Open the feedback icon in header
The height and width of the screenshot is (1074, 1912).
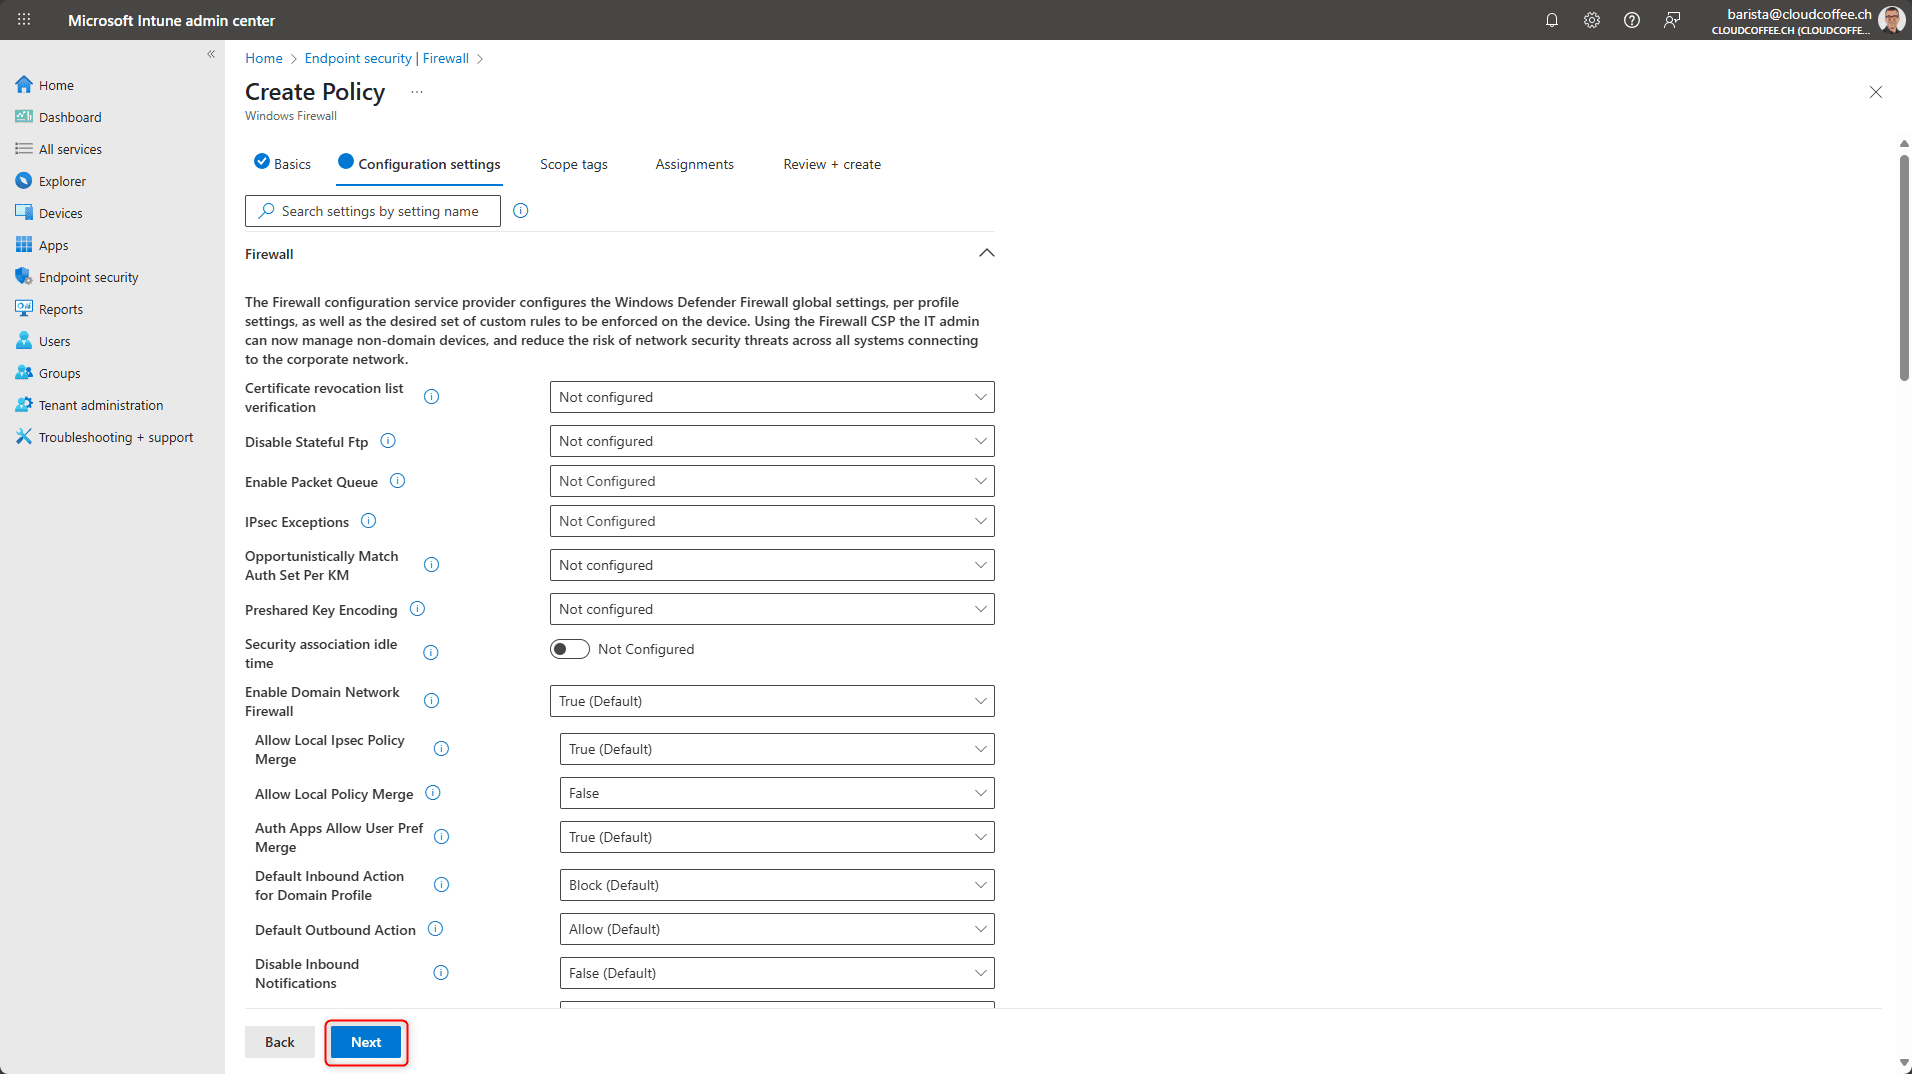[1671, 20]
